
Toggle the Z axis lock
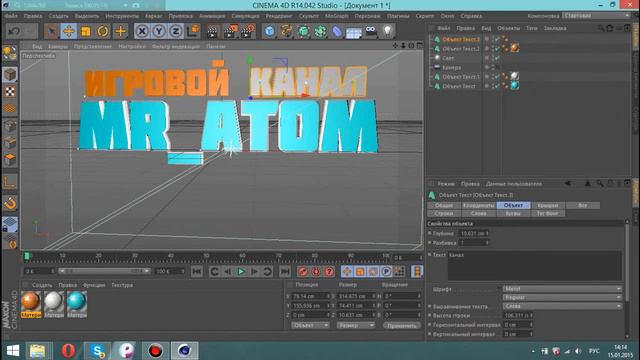[x=176, y=31]
